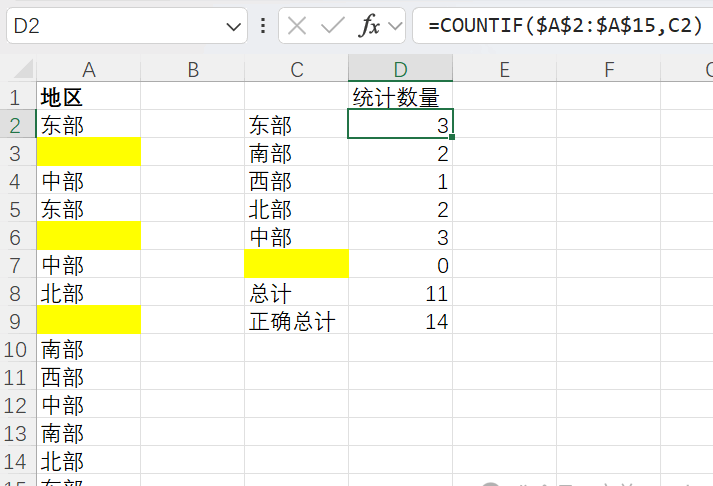Click cell C6 containing 中部
The width and height of the screenshot is (713, 486).
click(296, 237)
